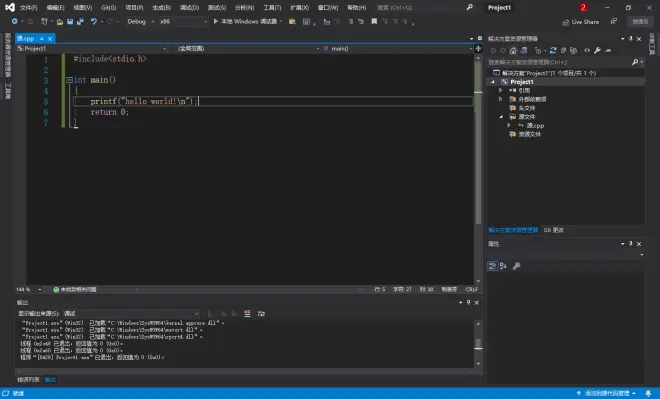This screenshot has width=660, height=399.
Task: Click the Home icon in Solution Explorer
Action: coord(513,51)
